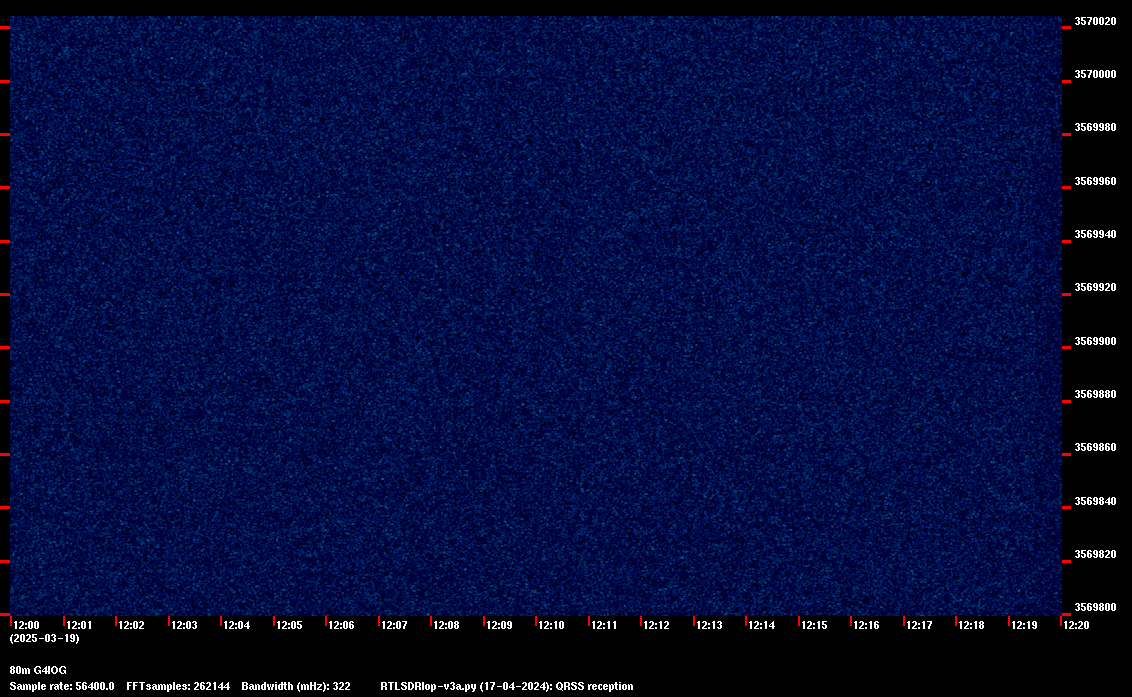Click the 12:19 time label
Screen dimensions: 1132x697
pos(1024,625)
